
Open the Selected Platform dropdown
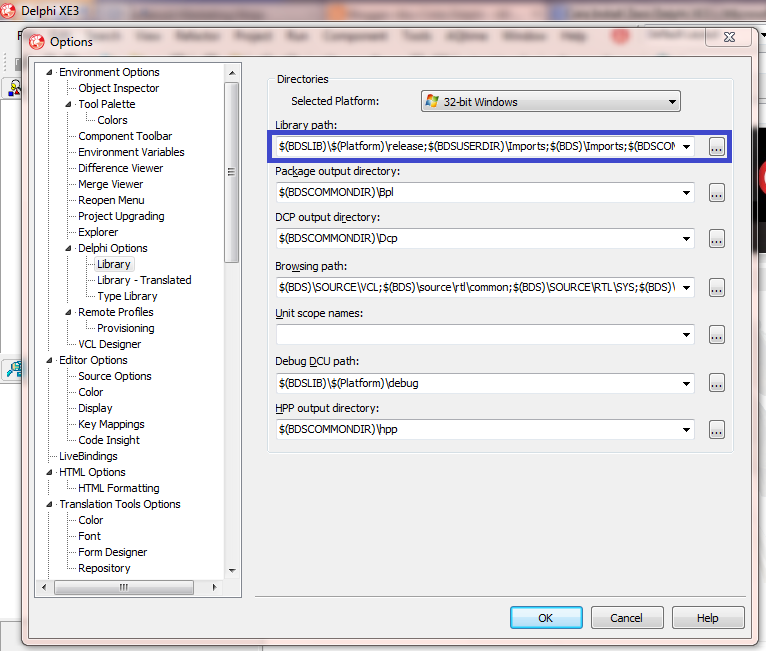pyautogui.click(x=551, y=102)
